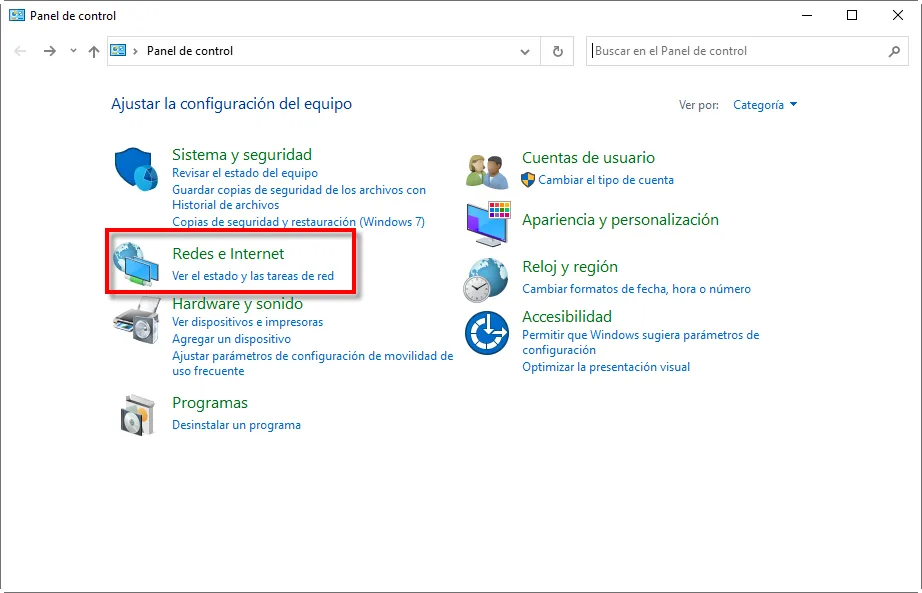Open the Hardware y sonido printer icon
This screenshot has width=922, height=593.
coord(136,320)
